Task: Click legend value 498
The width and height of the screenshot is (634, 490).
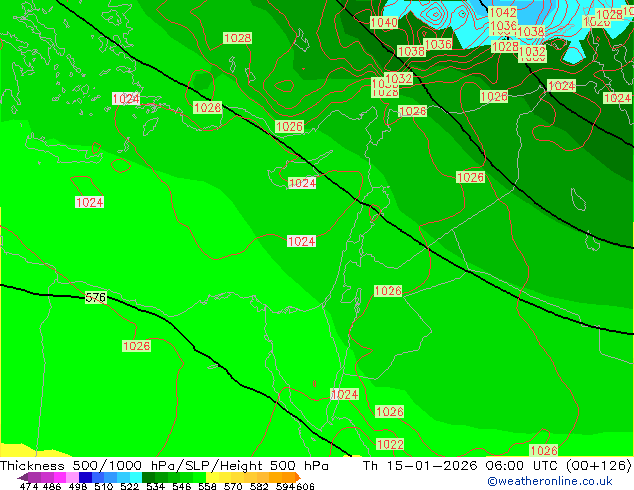Action: (77, 486)
